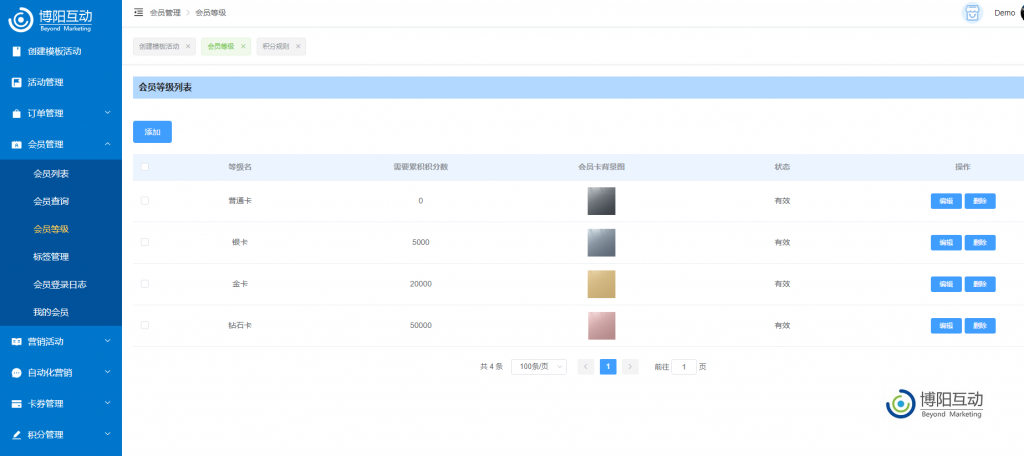Select the 金卡 row checkbox
Image resolution: width=1024 pixels, height=456 pixels.
tap(145, 284)
